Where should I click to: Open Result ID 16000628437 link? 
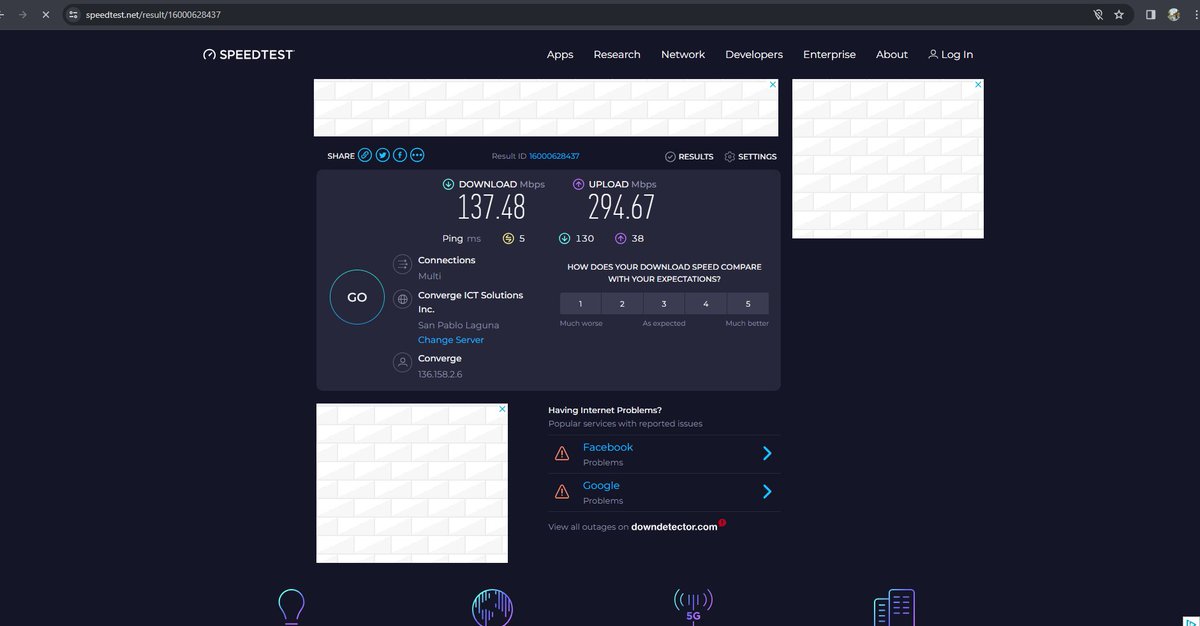(x=554, y=156)
